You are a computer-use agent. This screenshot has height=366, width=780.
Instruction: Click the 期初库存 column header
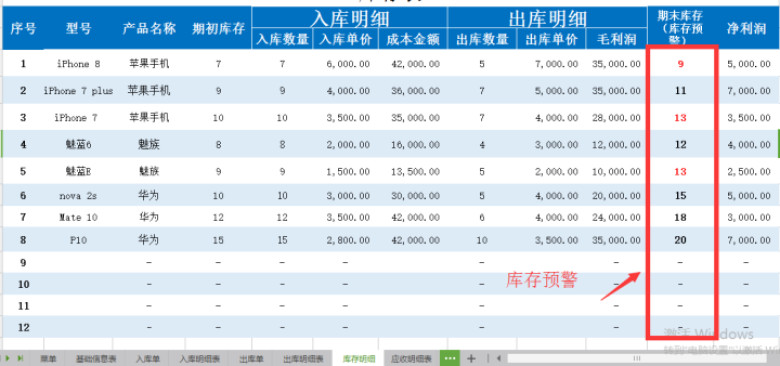pyautogui.click(x=218, y=28)
